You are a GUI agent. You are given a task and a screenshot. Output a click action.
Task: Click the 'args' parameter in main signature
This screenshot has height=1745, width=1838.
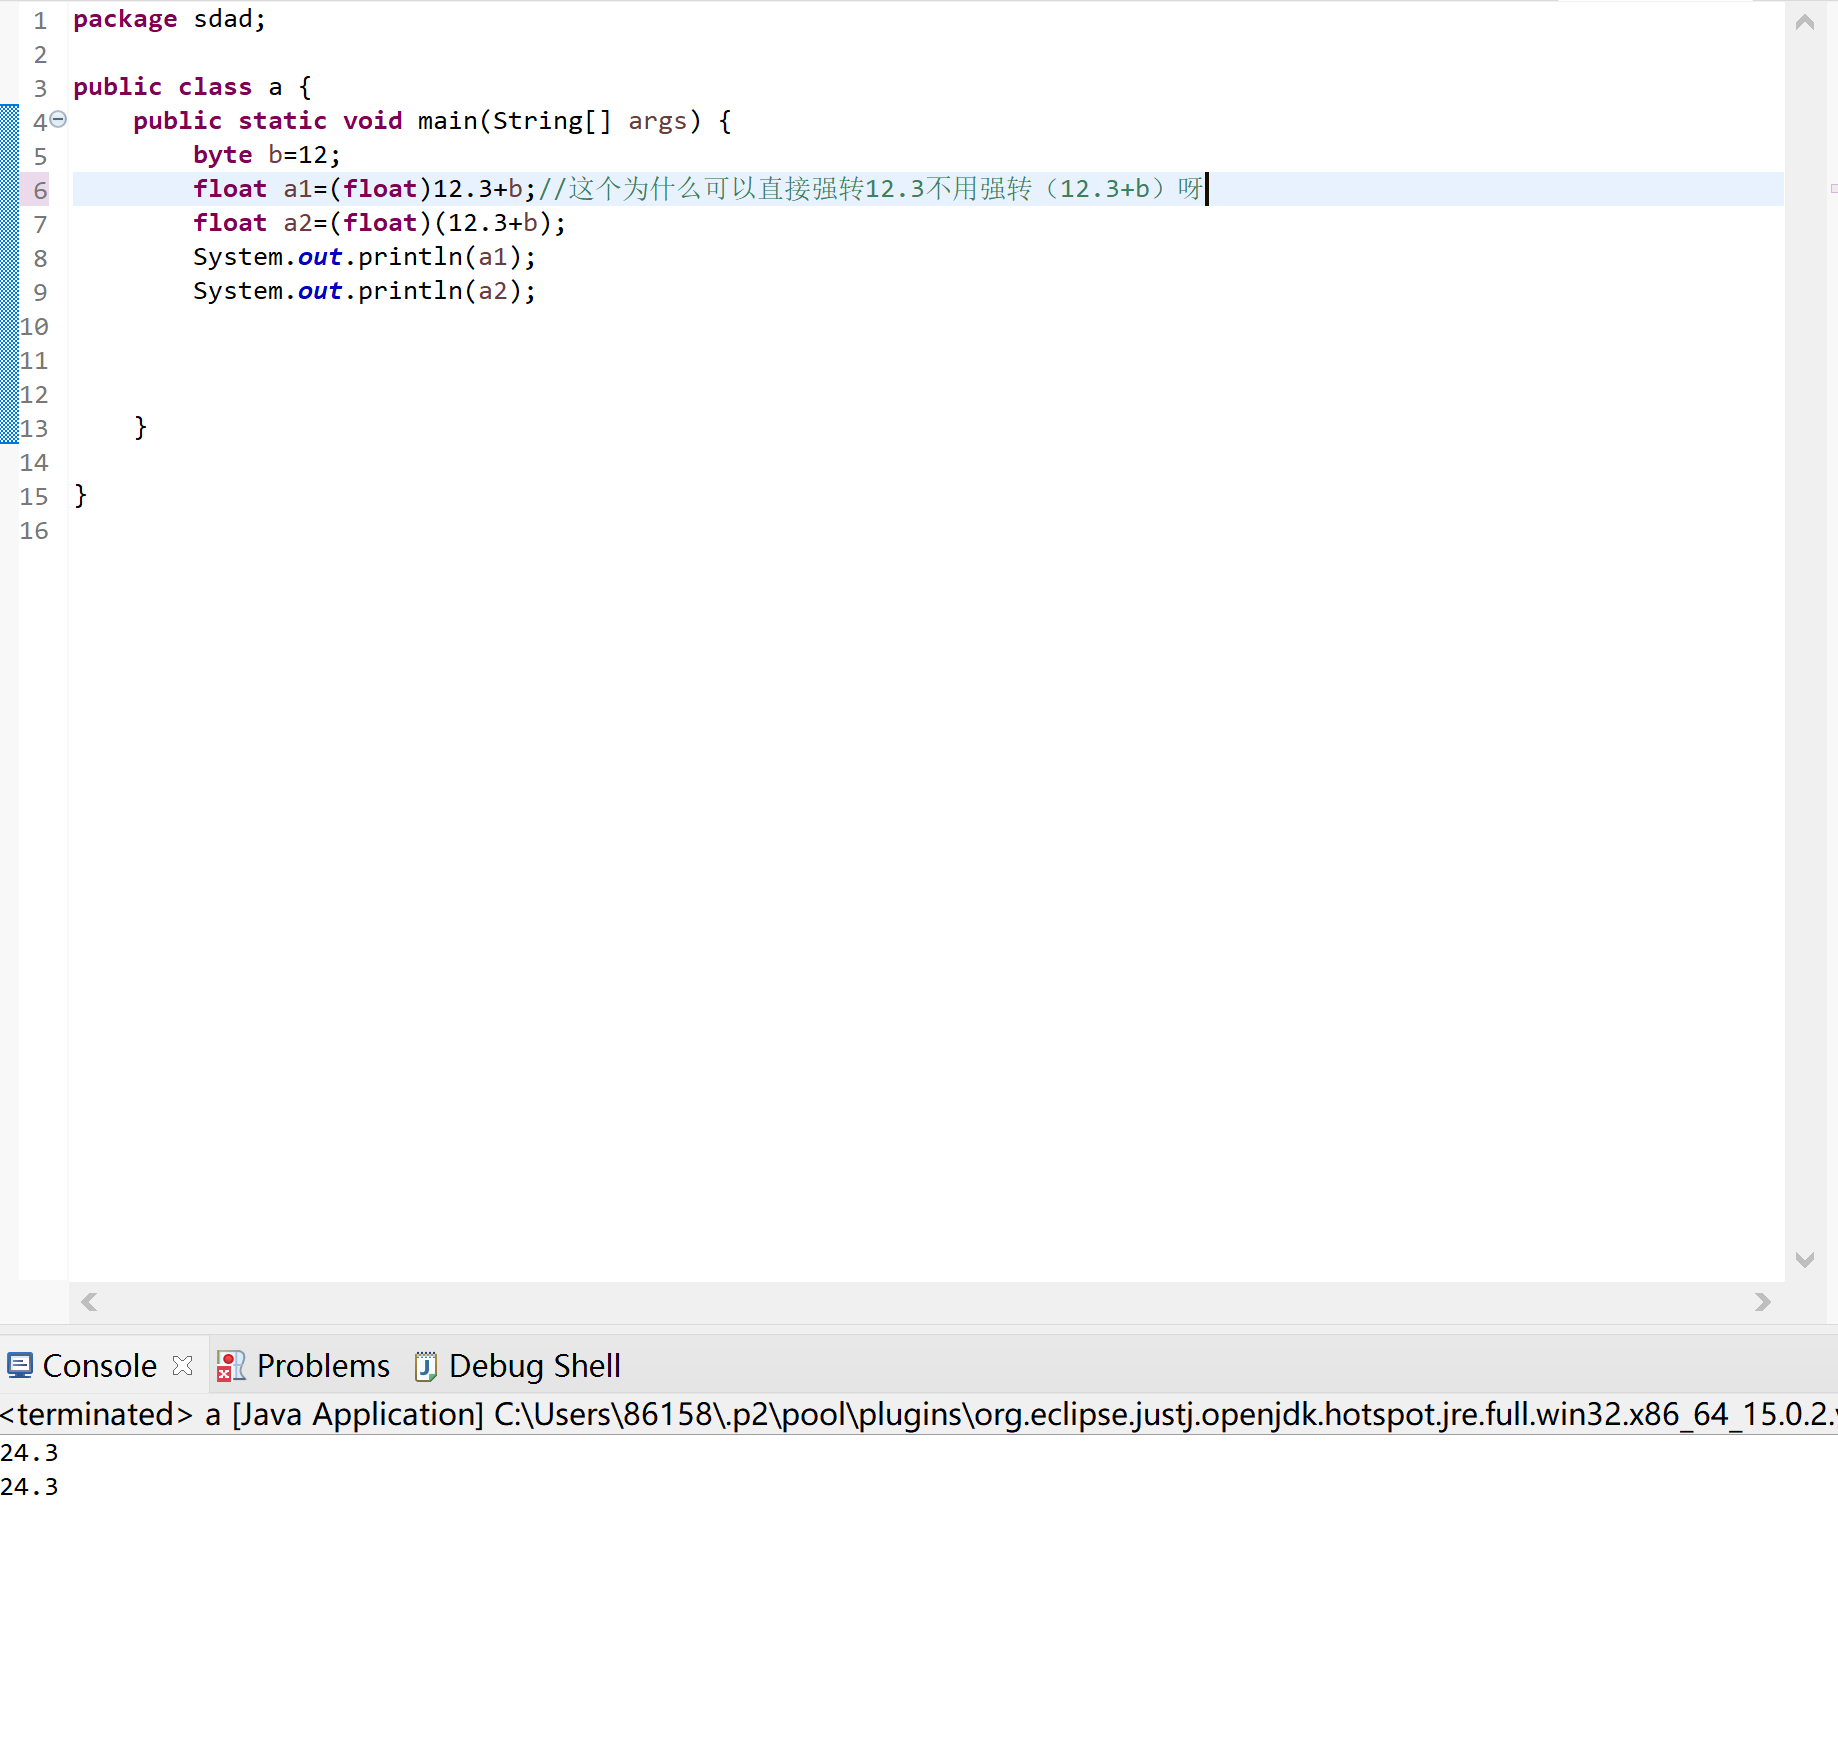(657, 121)
